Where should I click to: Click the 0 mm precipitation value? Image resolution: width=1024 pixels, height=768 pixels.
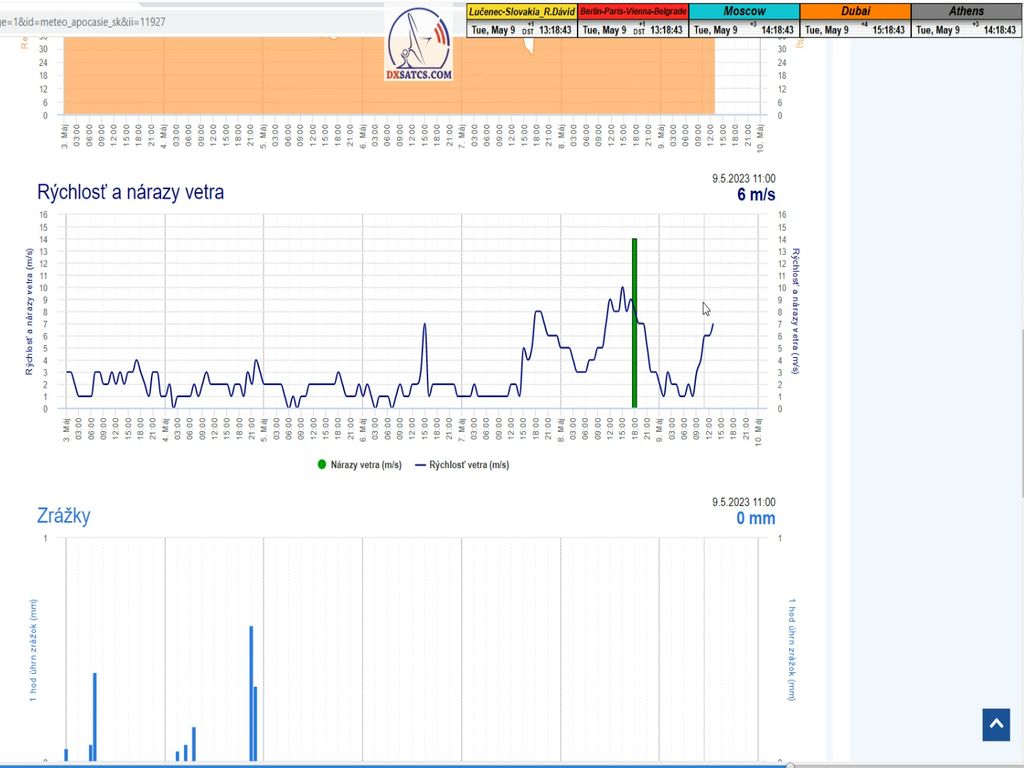coord(755,518)
